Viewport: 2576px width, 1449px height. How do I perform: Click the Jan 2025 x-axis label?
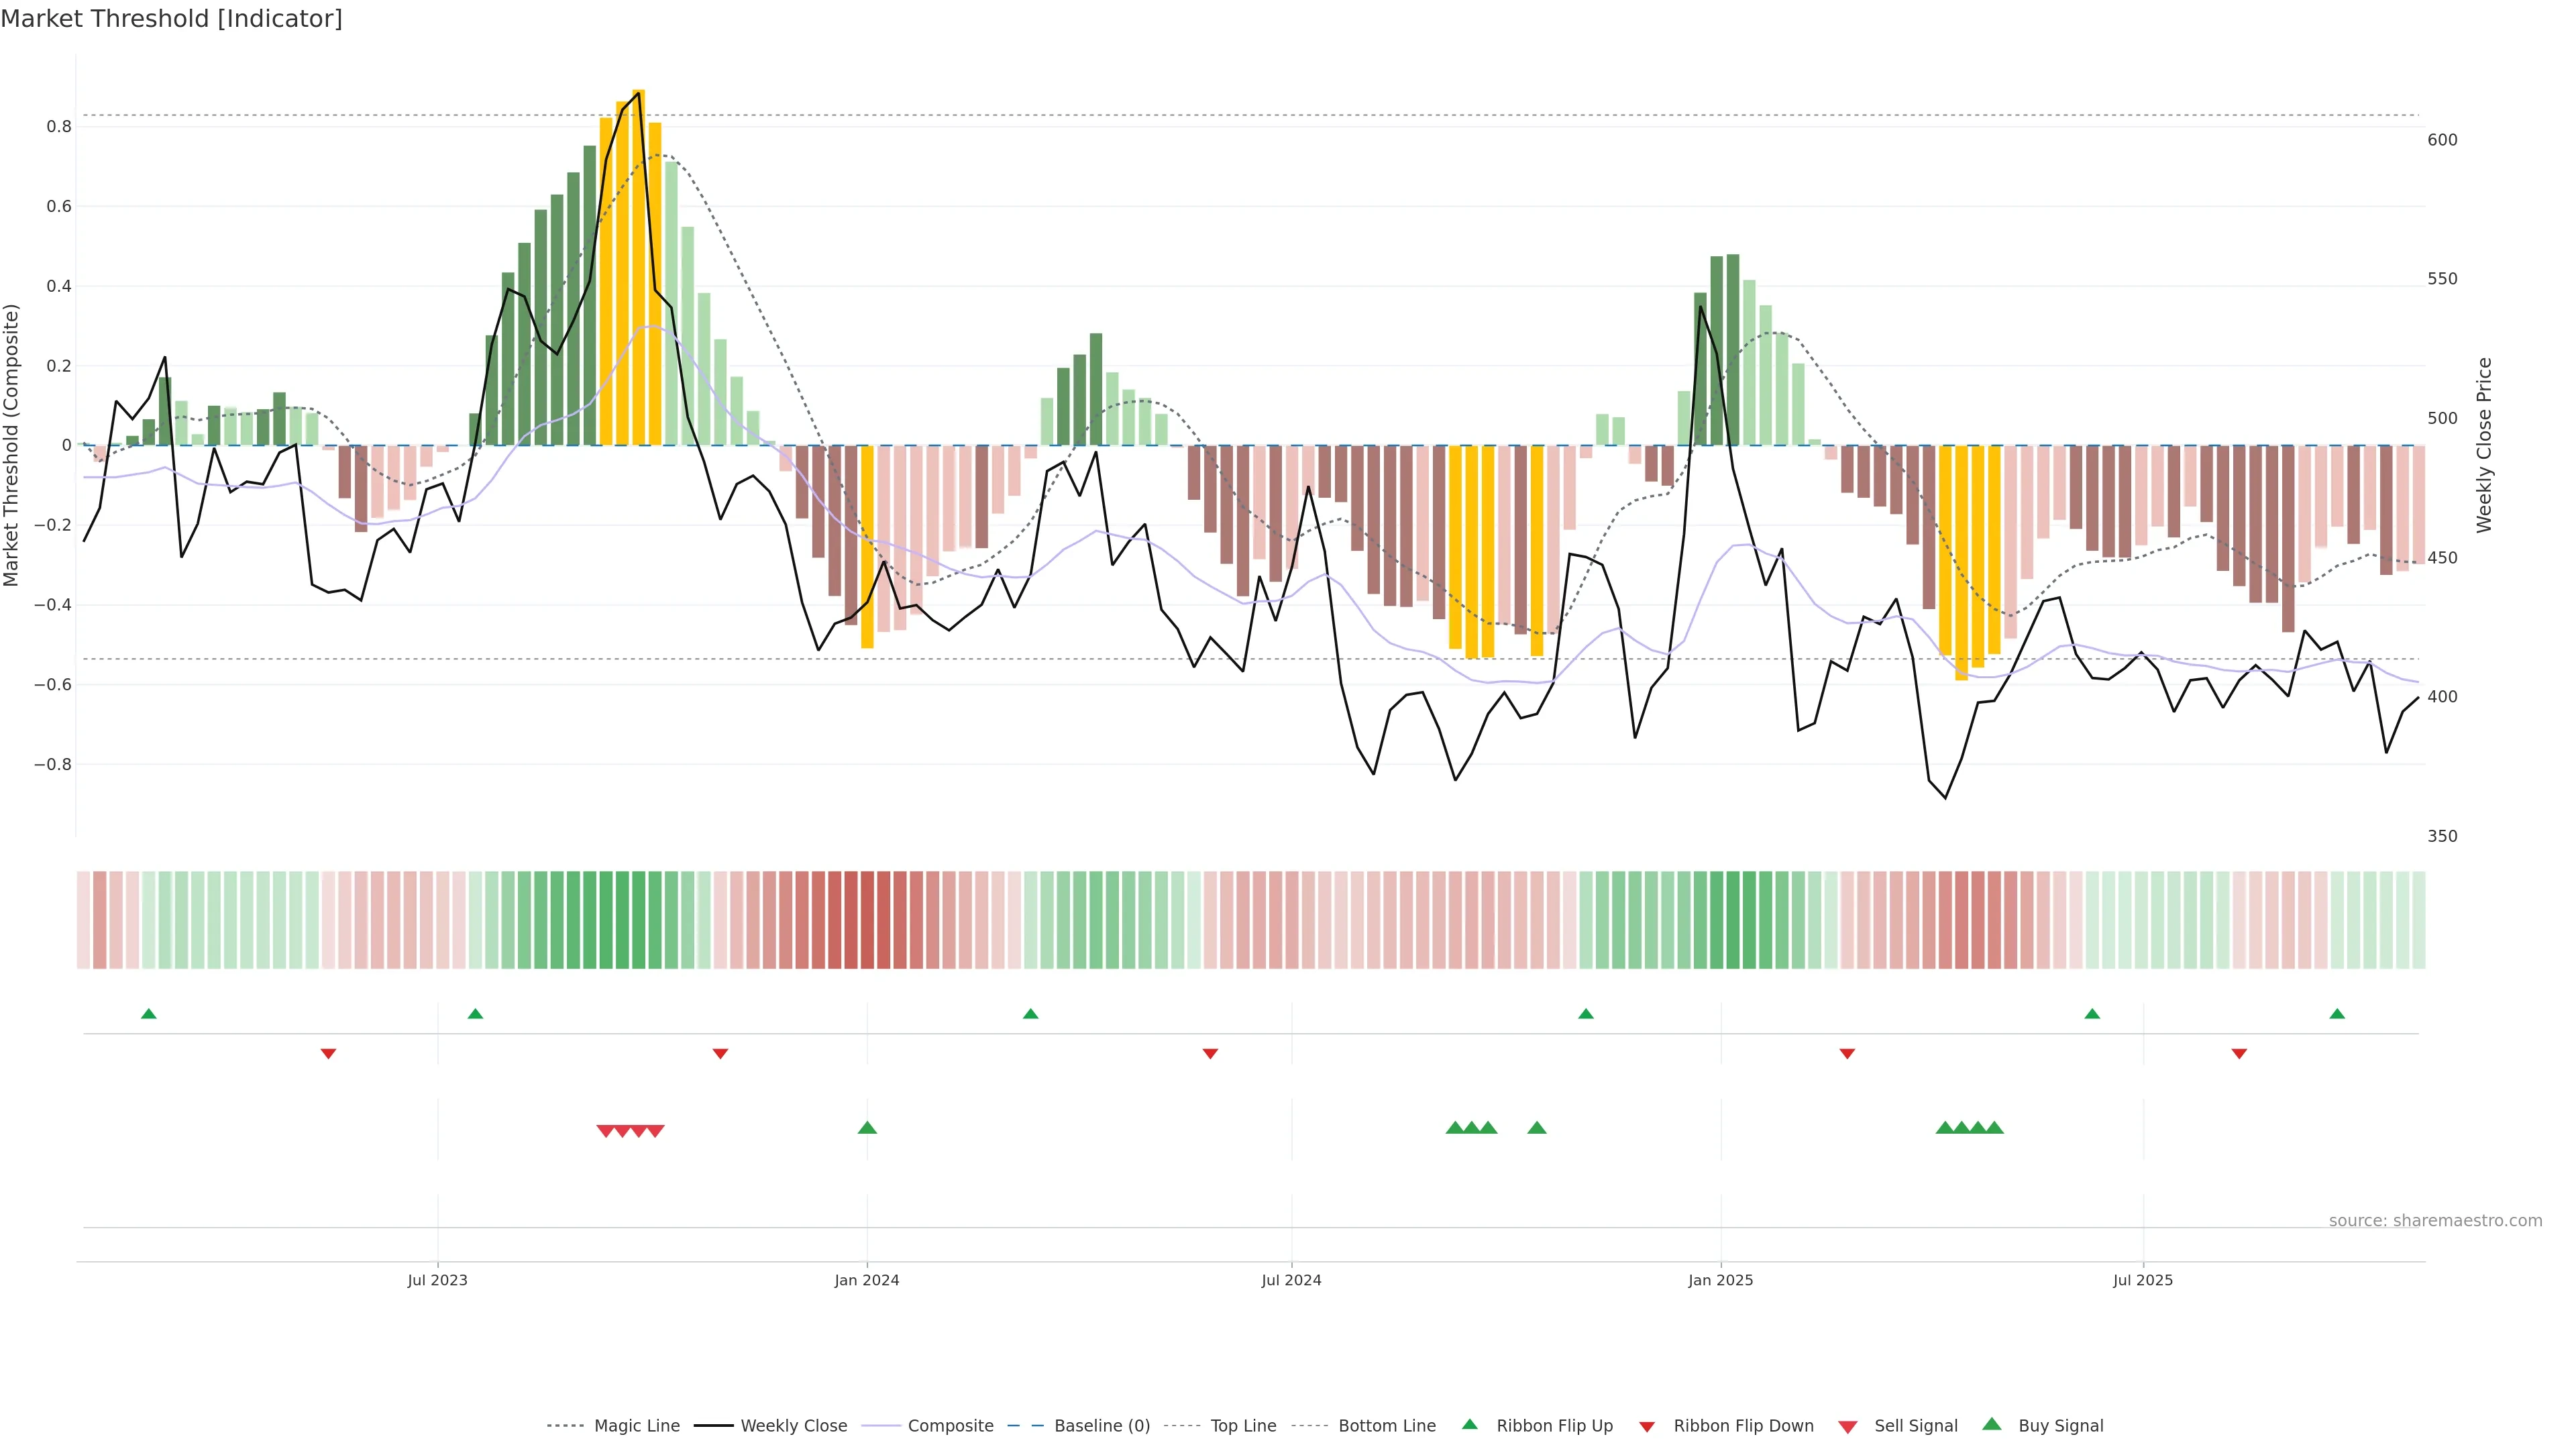tap(1720, 1280)
